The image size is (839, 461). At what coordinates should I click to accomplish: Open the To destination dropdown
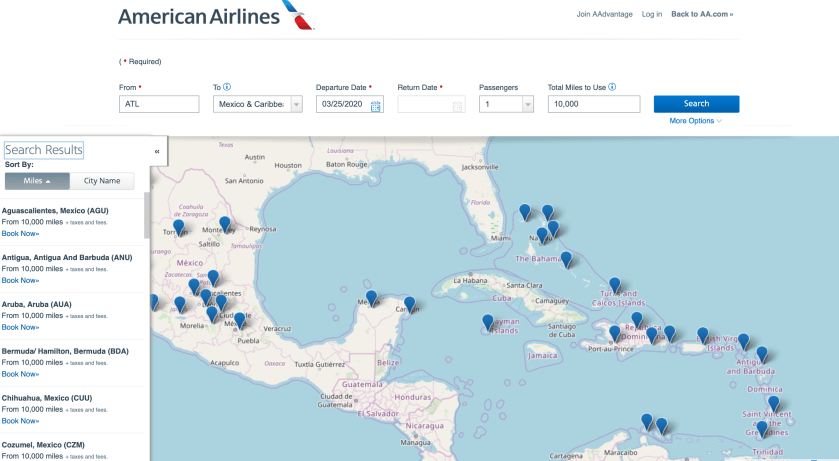[x=258, y=104]
